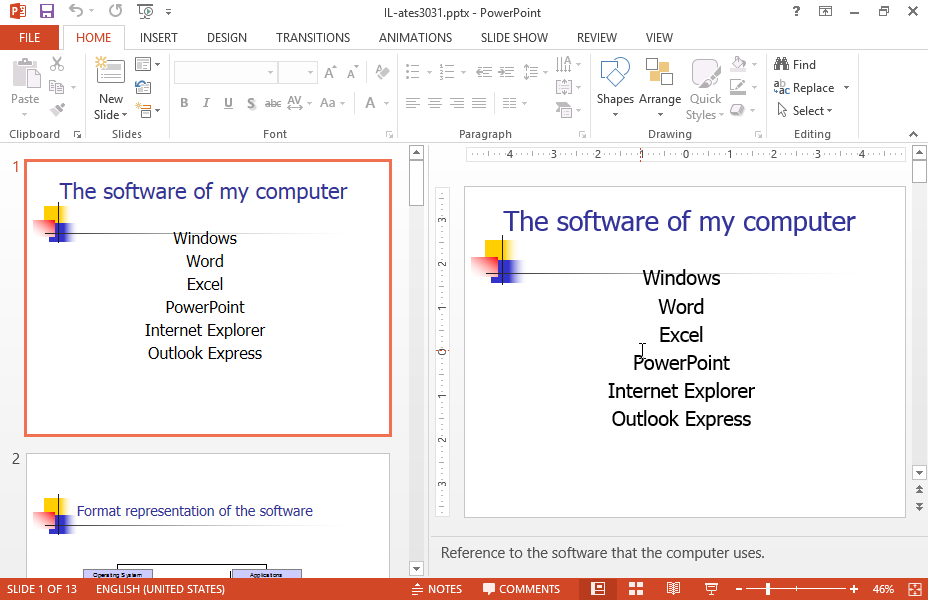Open the font size dropdown
This screenshot has height=600, width=928.
pos(310,72)
